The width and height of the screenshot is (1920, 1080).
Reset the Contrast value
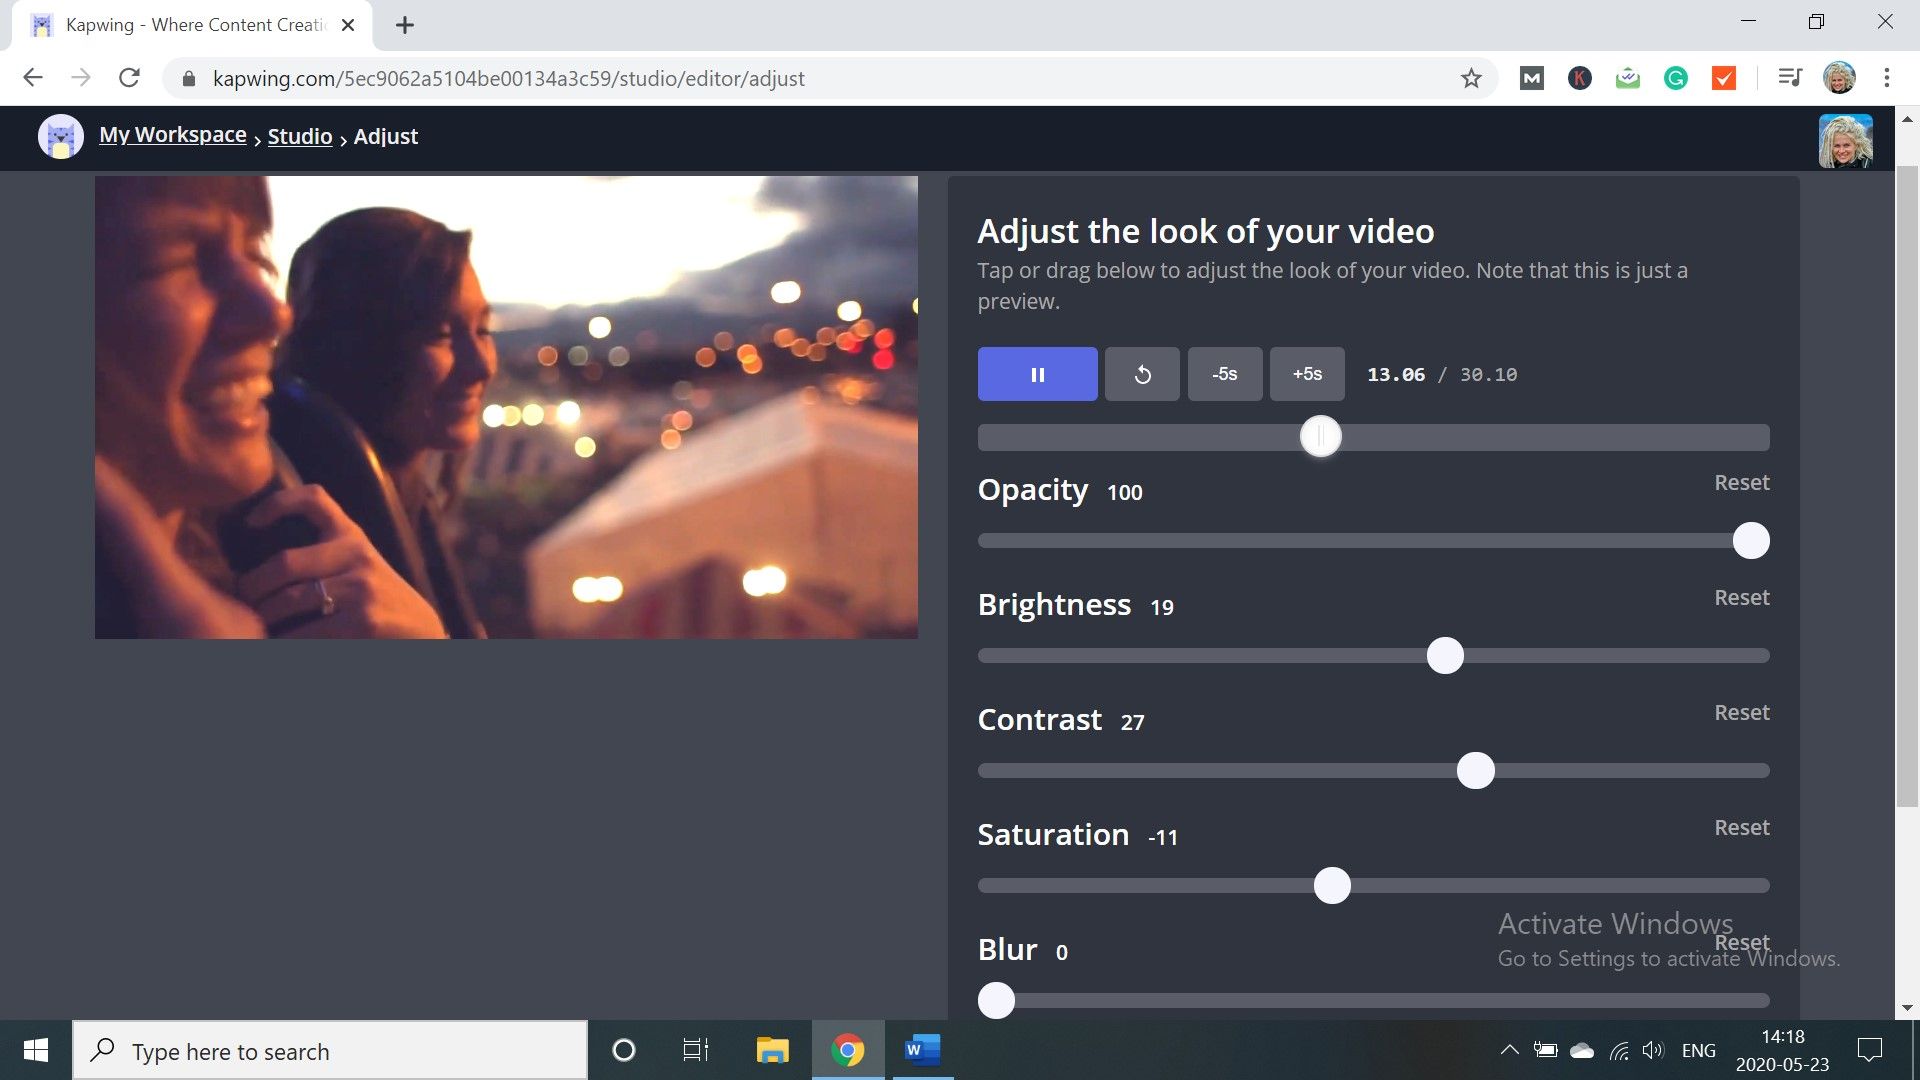point(1741,713)
